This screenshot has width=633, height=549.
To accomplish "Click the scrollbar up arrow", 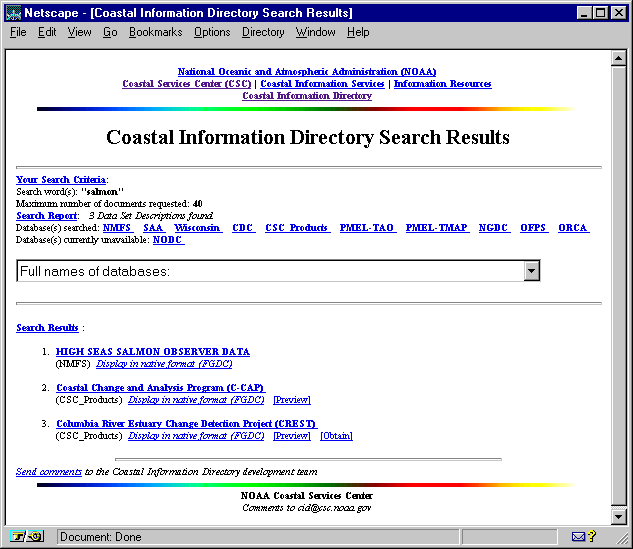I will [x=618, y=59].
